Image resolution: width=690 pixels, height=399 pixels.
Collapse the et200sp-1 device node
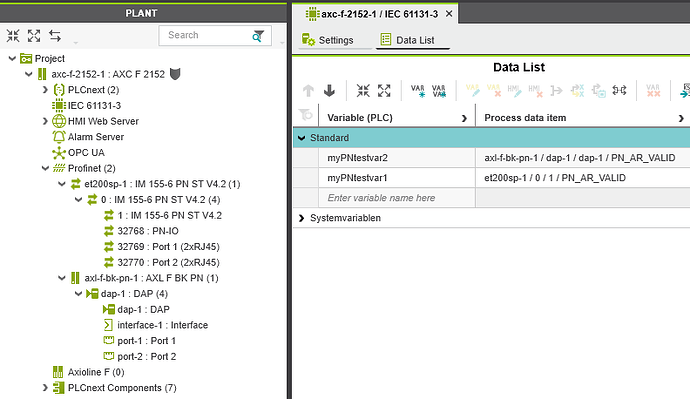coord(62,184)
